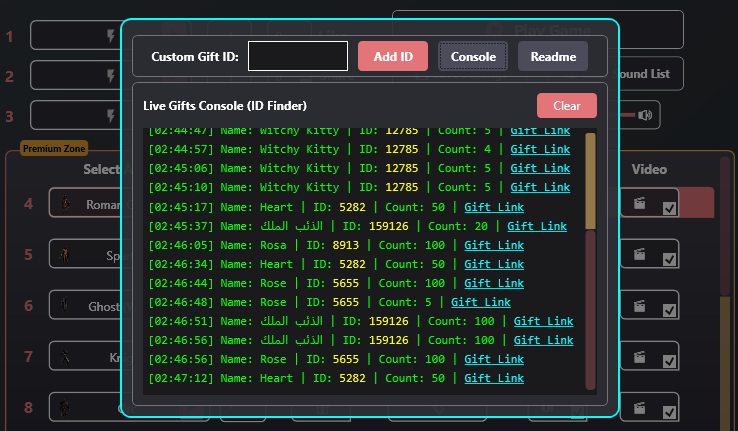The image size is (738, 431).
Task: Click the Live Gifts Console (ID Finder) title
Action: click(x=225, y=106)
